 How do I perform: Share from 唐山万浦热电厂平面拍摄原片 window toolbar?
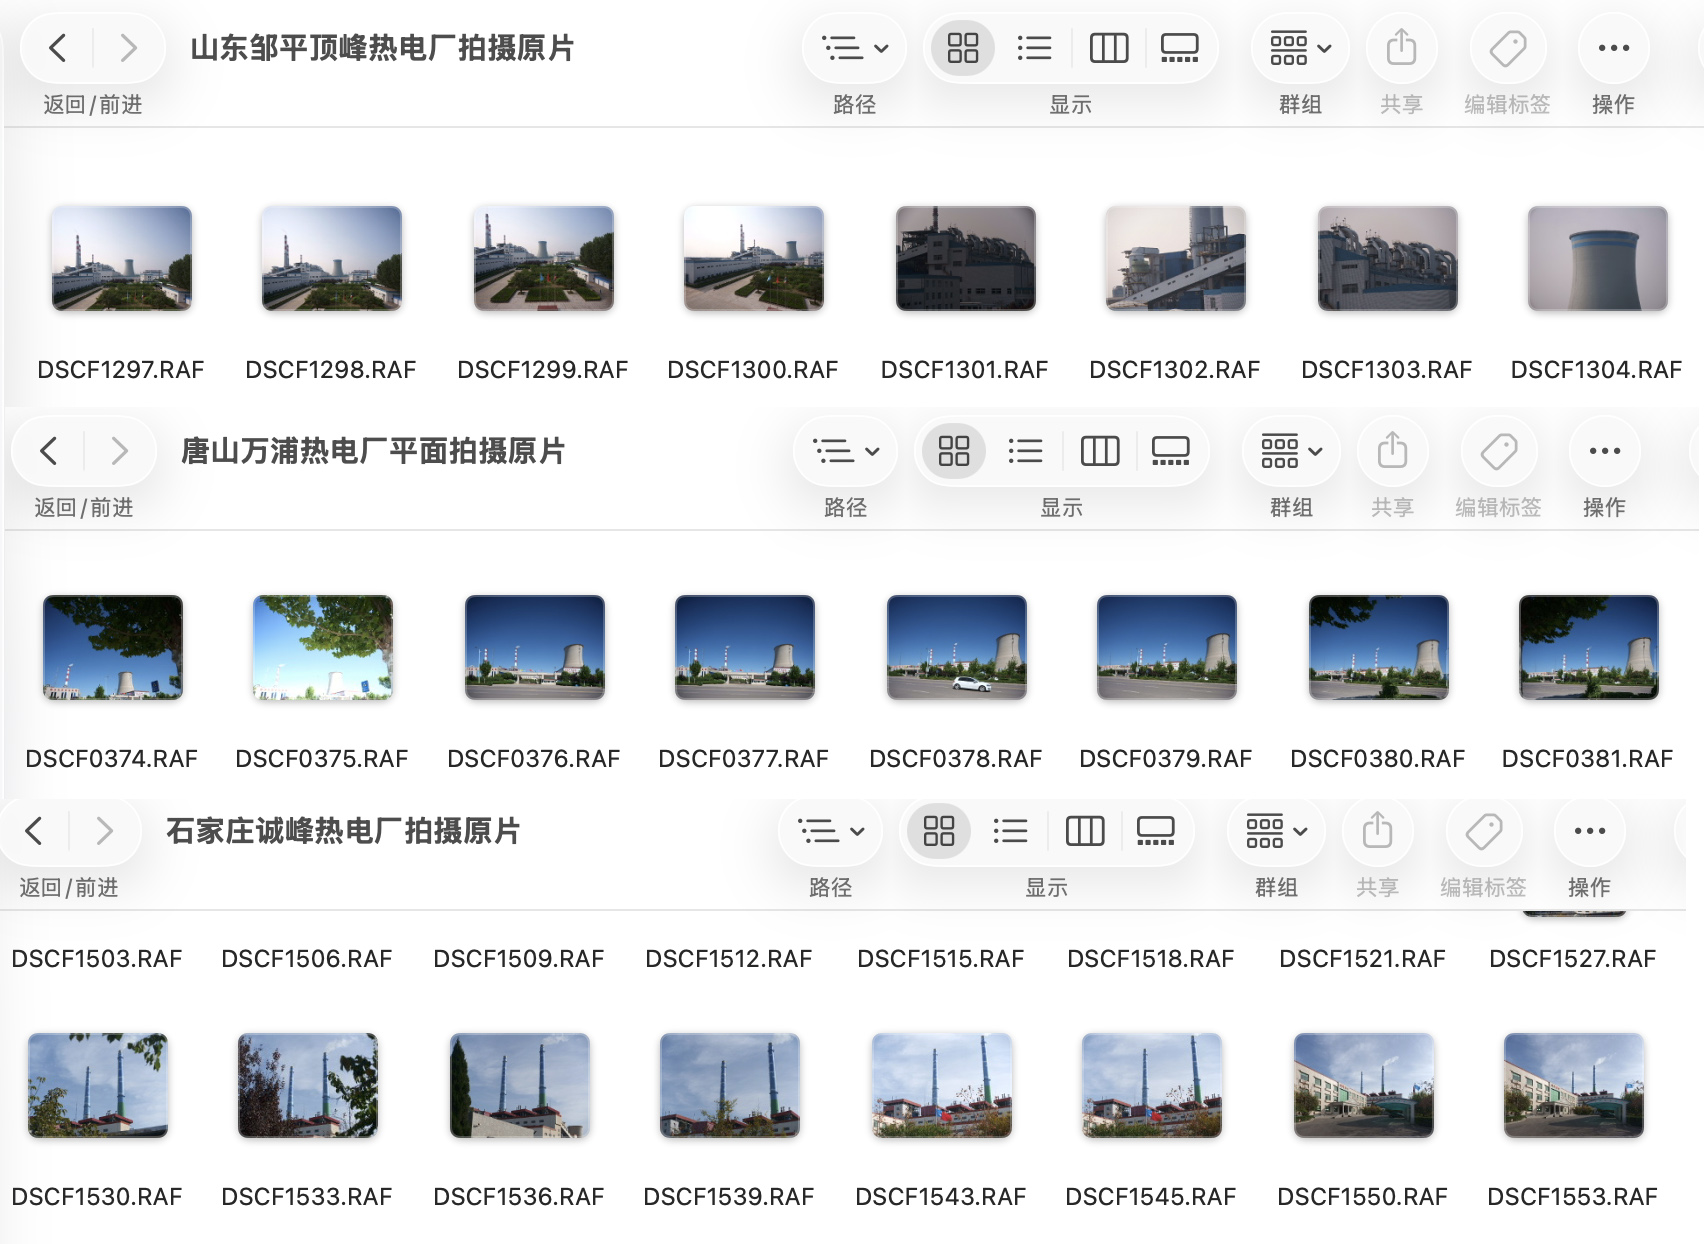click(x=1392, y=451)
